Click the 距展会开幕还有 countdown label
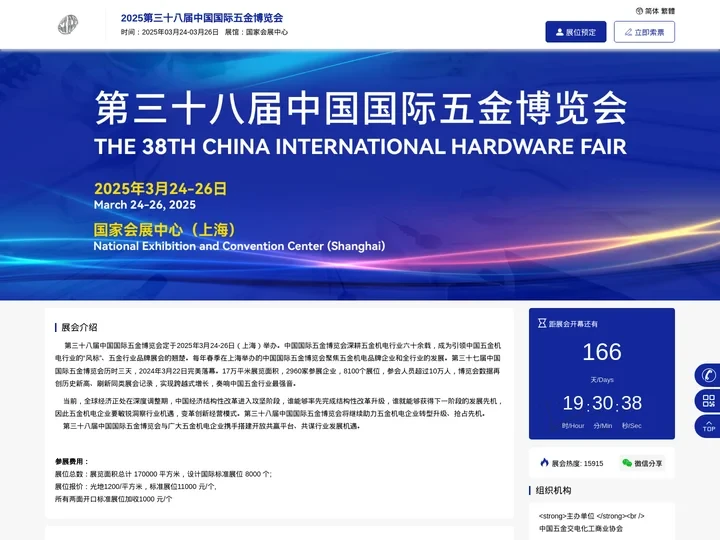The image size is (720, 540). coord(573,324)
